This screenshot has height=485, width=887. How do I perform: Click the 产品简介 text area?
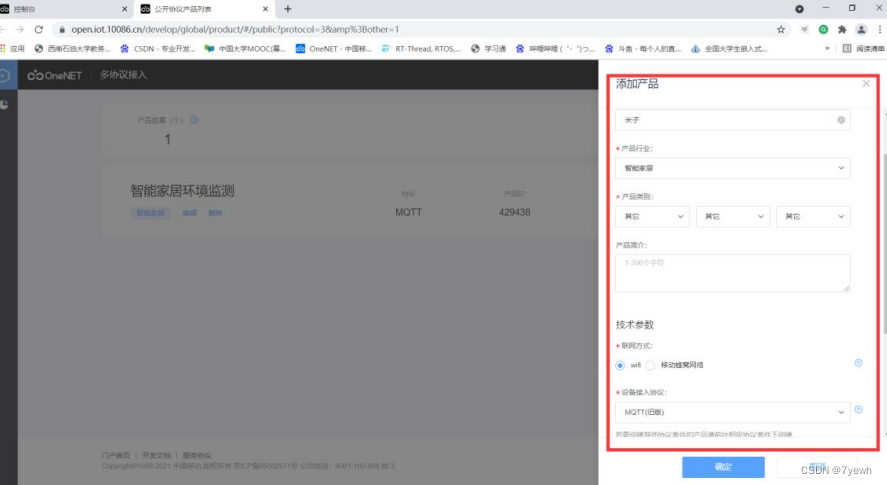pos(733,273)
